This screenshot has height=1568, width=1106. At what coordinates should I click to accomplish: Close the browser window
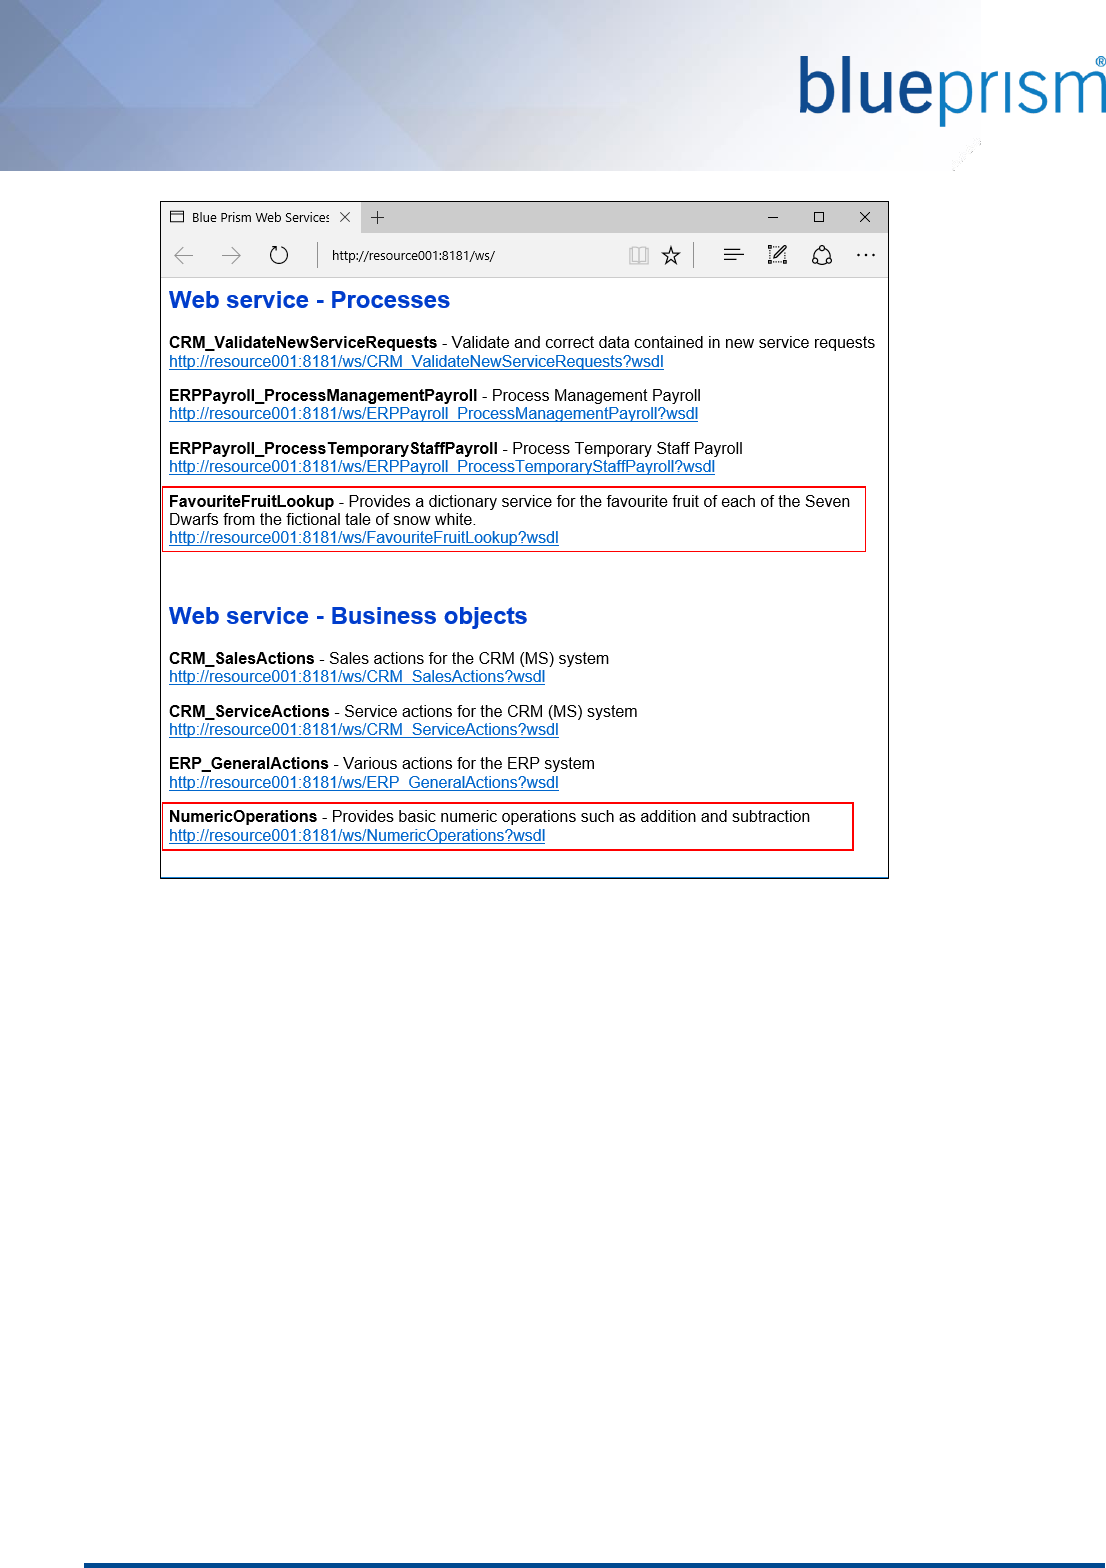[x=865, y=217]
